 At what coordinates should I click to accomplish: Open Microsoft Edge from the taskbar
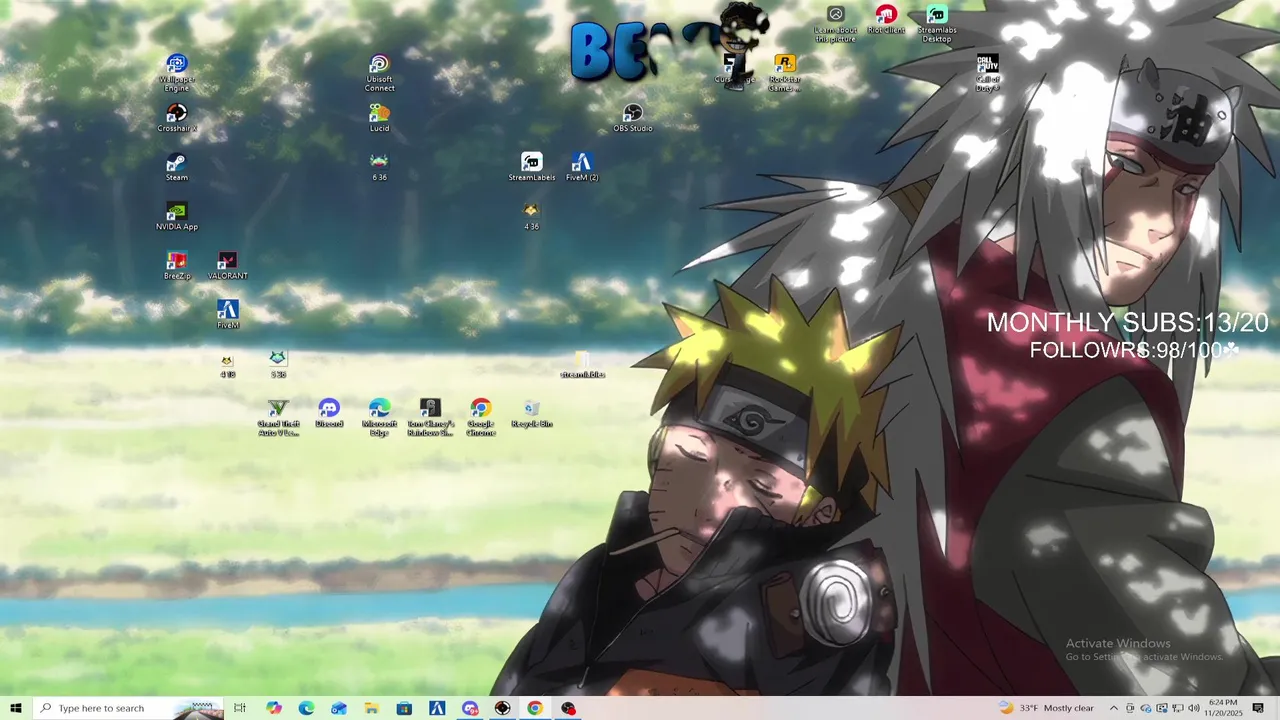[x=306, y=708]
